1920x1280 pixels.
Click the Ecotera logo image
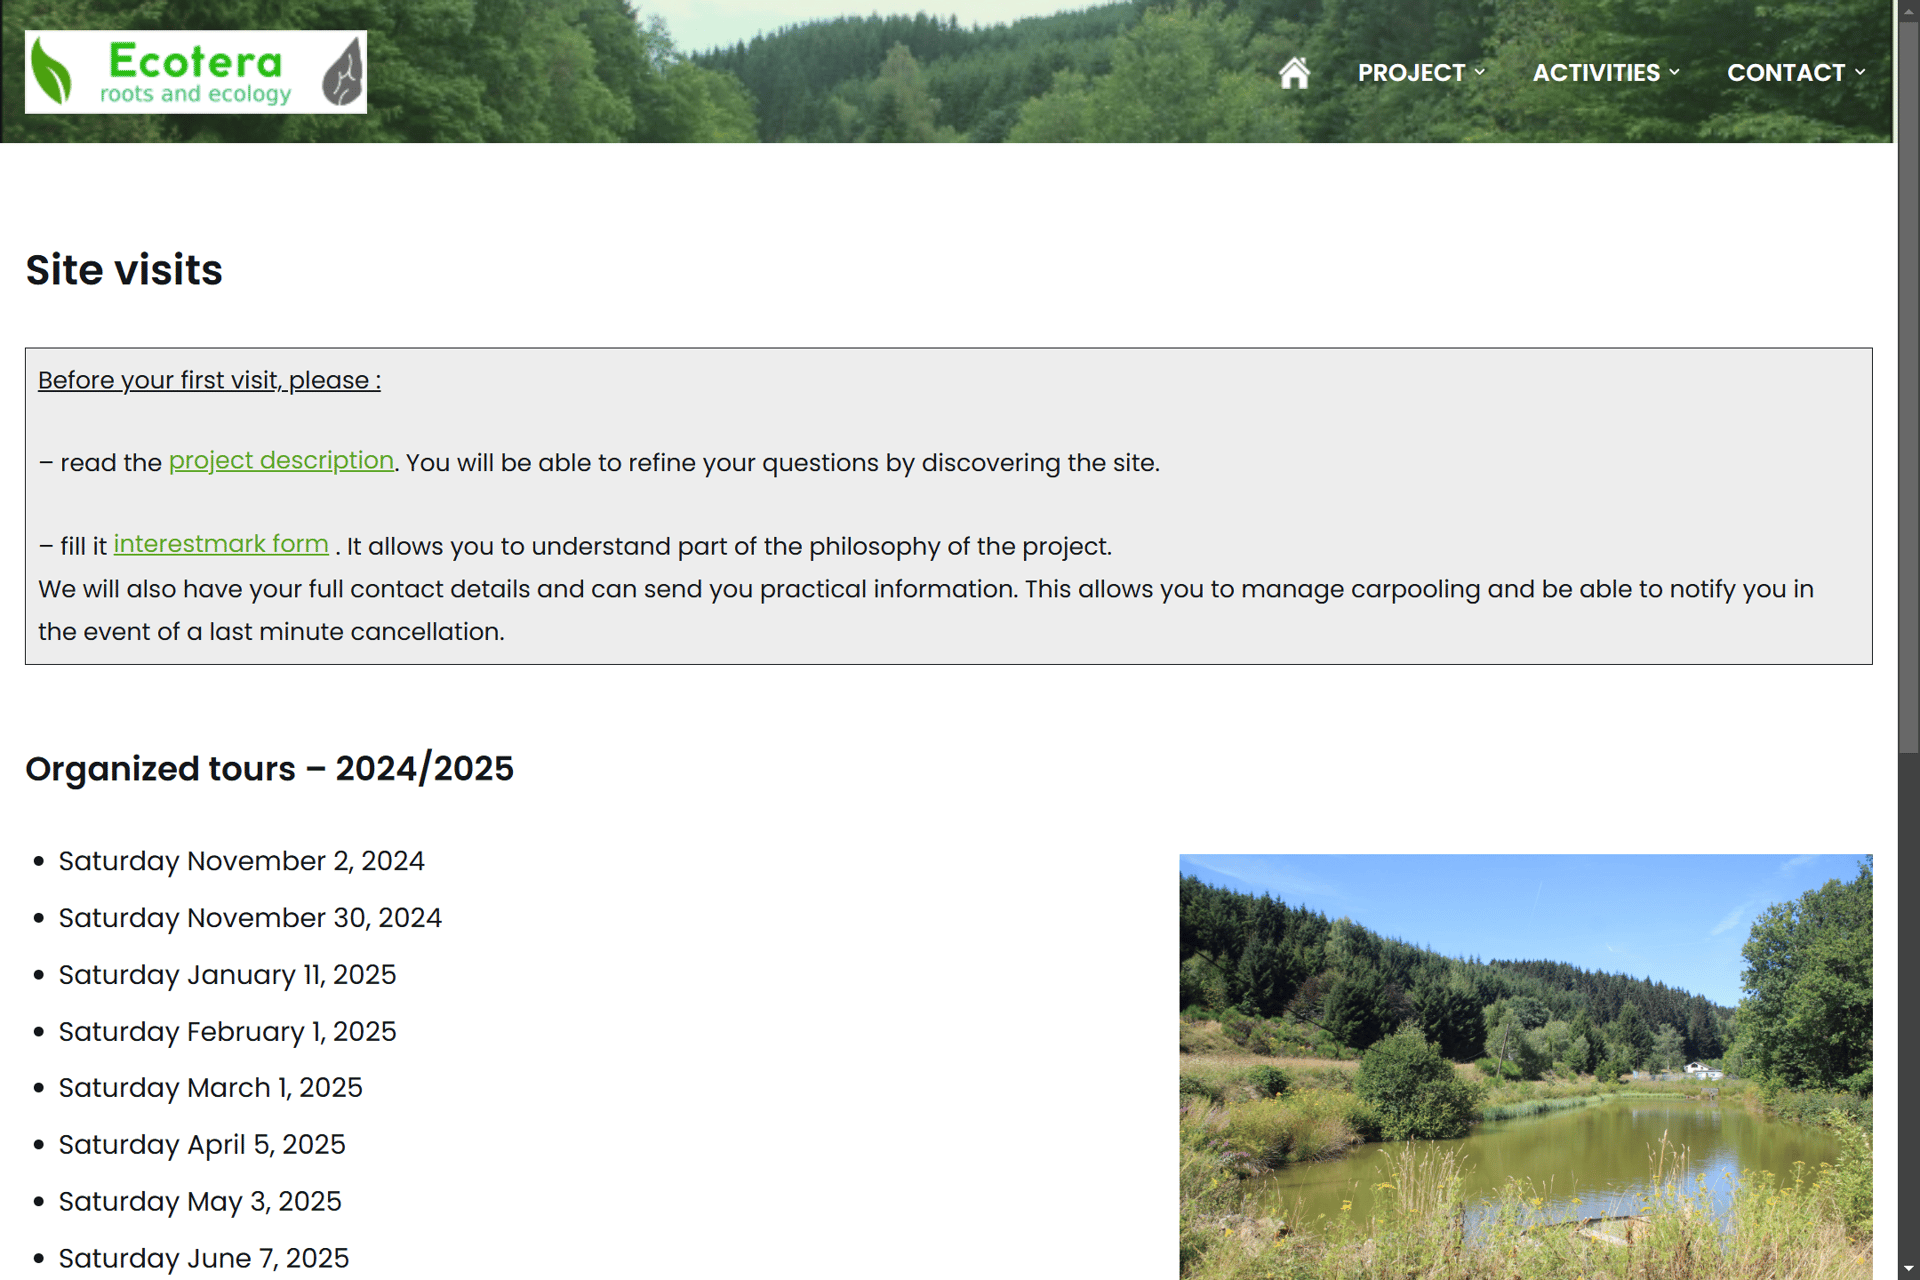[196, 72]
